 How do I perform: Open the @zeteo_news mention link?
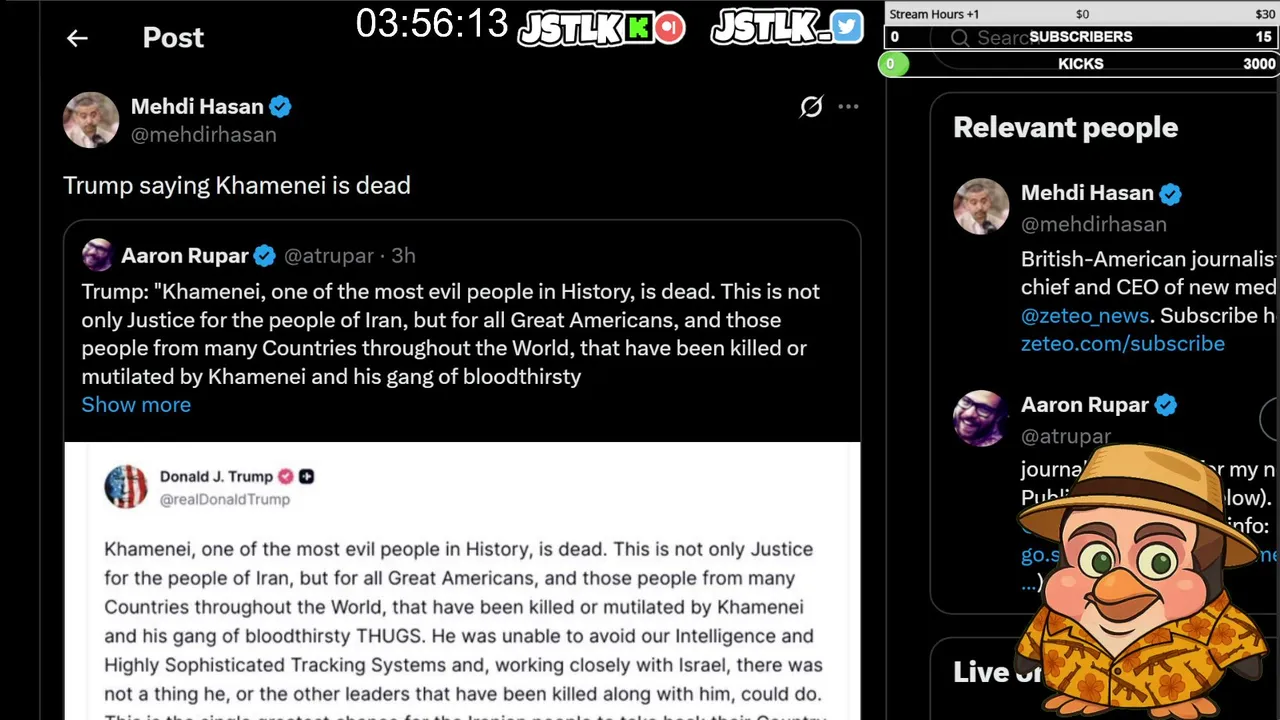pos(1085,316)
